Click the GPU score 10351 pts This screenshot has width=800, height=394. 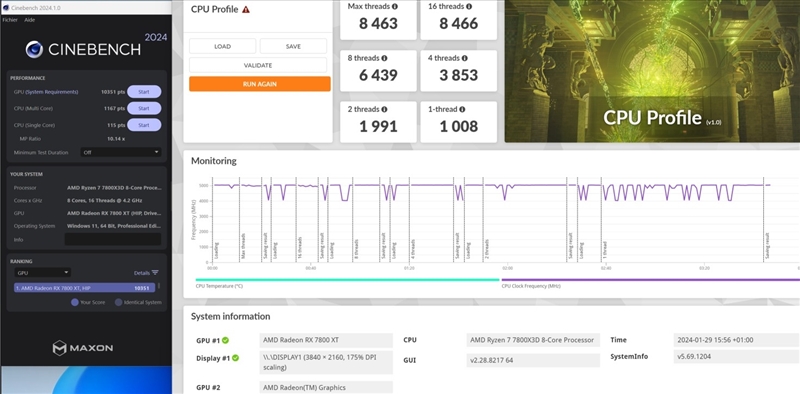point(113,92)
